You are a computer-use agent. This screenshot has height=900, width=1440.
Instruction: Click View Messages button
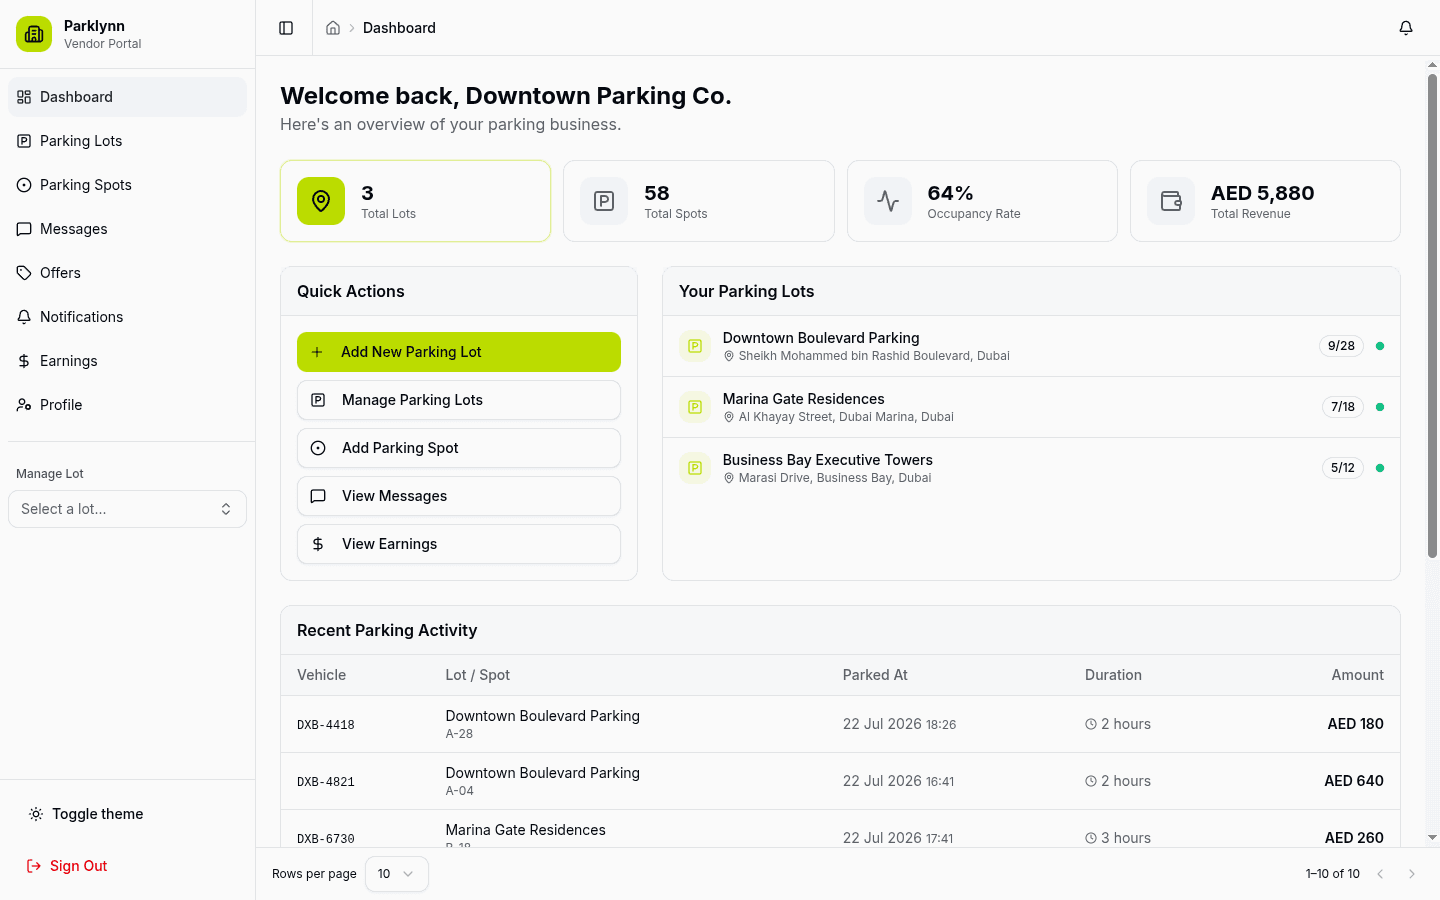pyautogui.click(x=459, y=496)
